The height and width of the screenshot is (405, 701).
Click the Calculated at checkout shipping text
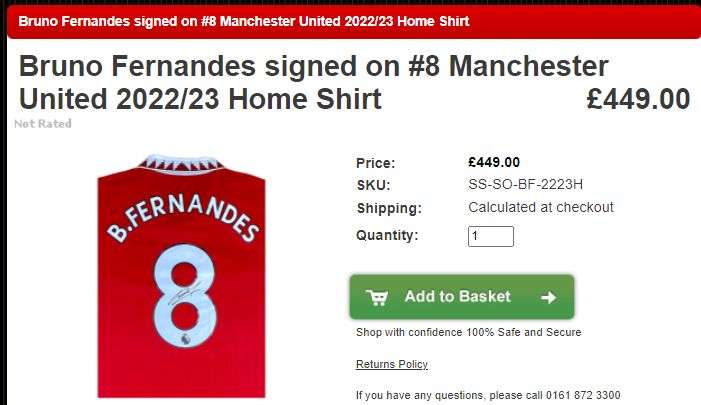click(541, 207)
